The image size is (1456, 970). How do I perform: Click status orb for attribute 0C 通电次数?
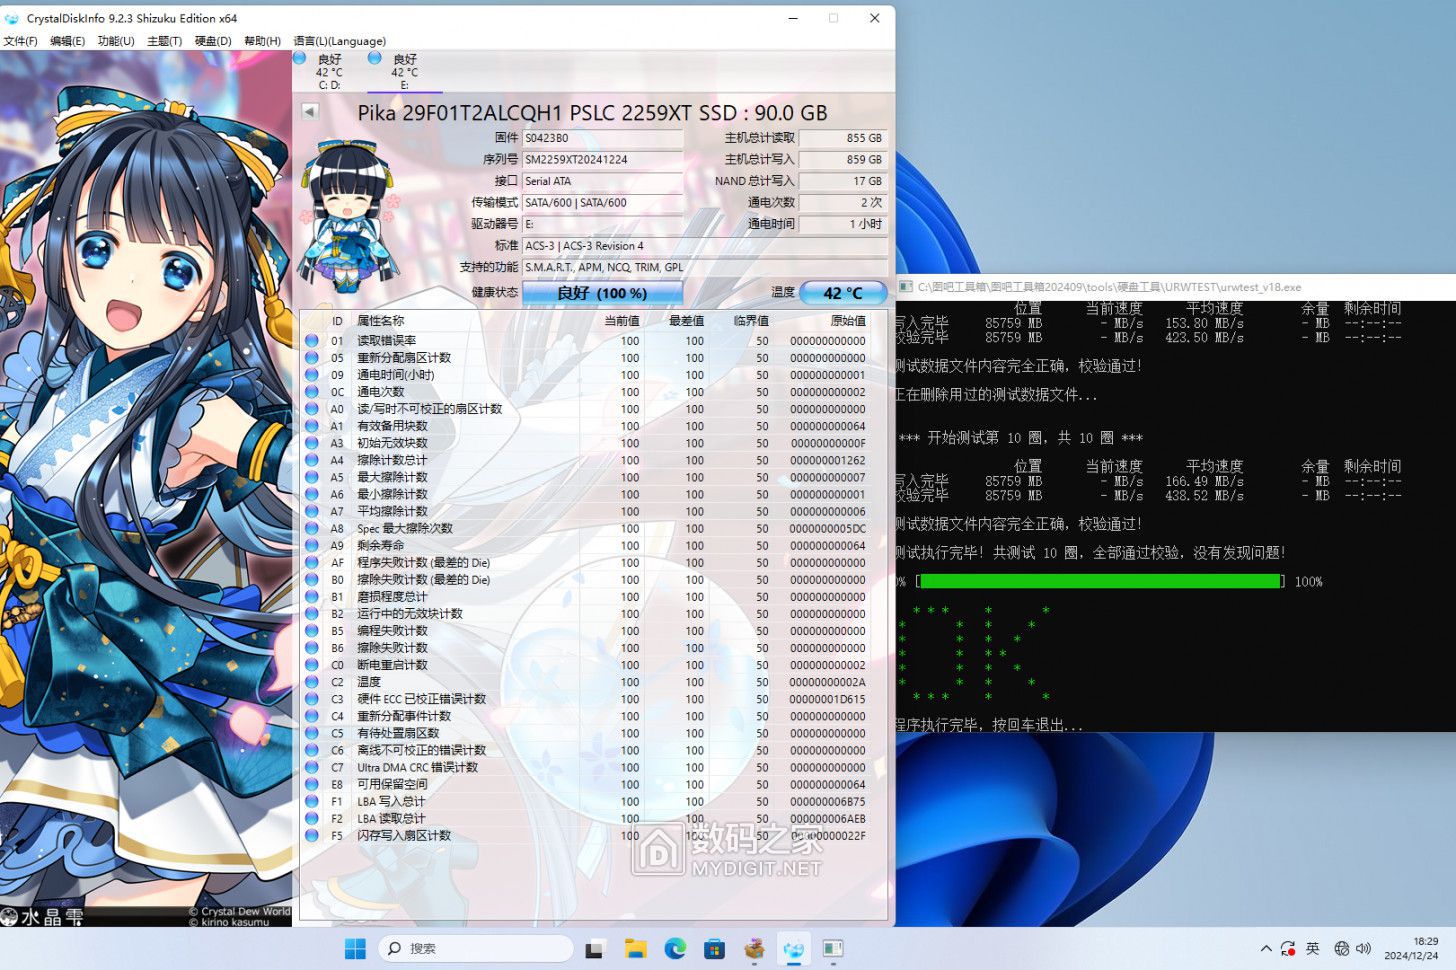tap(312, 392)
